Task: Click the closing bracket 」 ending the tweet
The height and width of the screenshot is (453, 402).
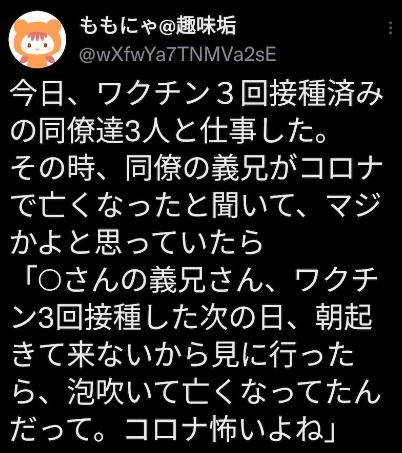Action: (325, 430)
